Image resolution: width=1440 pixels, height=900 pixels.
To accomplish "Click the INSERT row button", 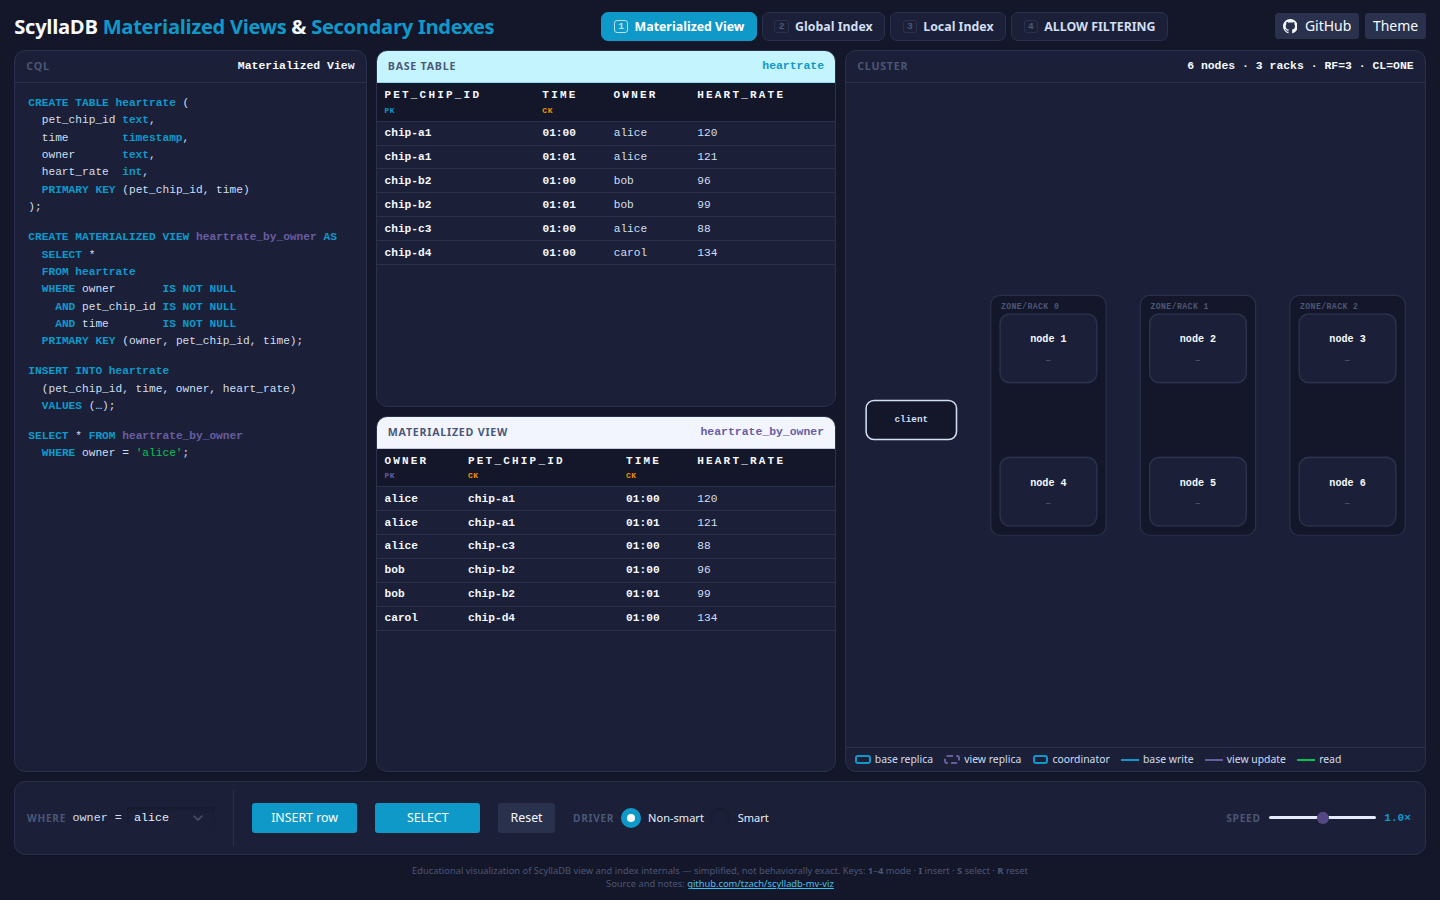I will [x=304, y=818].
